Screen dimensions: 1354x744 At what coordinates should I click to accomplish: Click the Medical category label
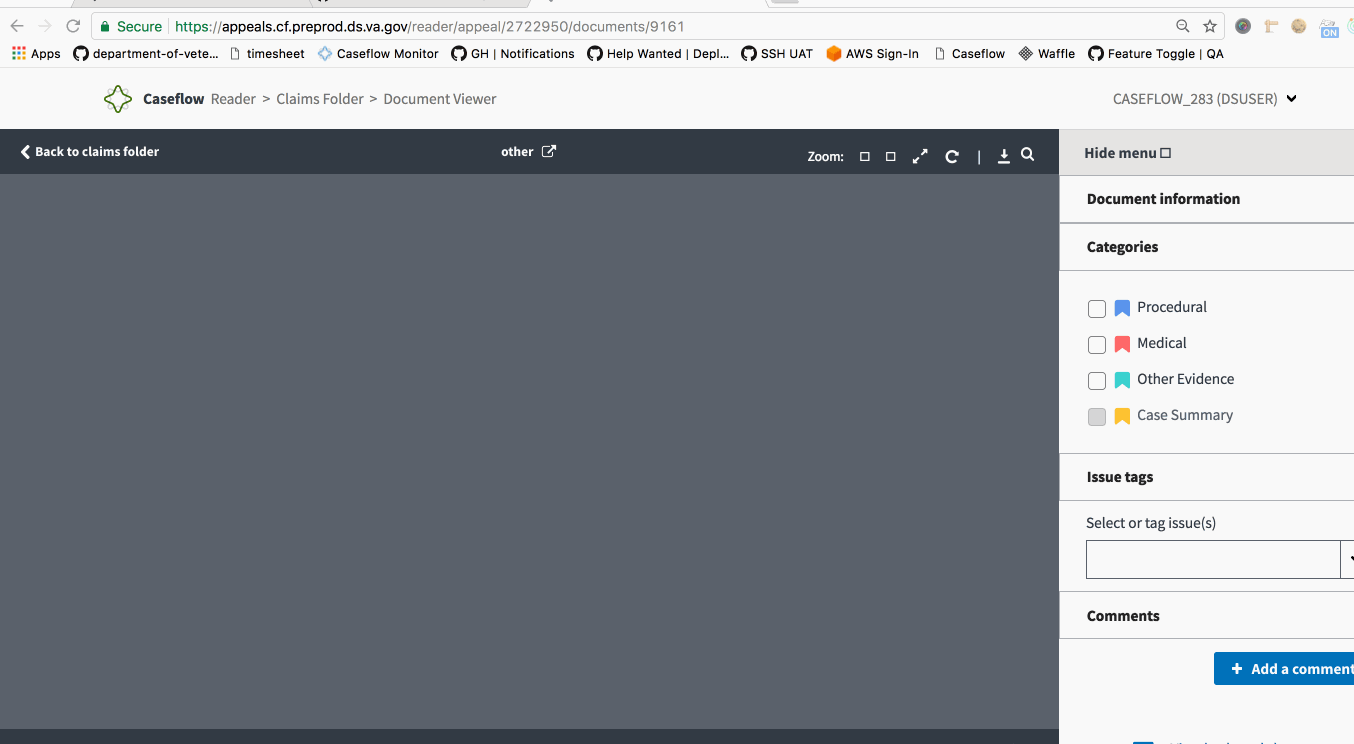pos(1162,343)
